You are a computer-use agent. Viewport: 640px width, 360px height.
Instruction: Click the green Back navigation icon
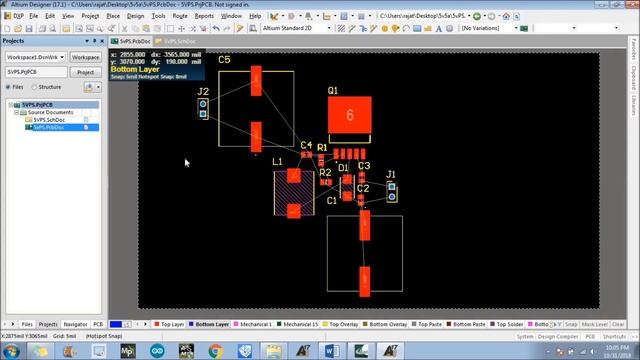click(477, 16)
